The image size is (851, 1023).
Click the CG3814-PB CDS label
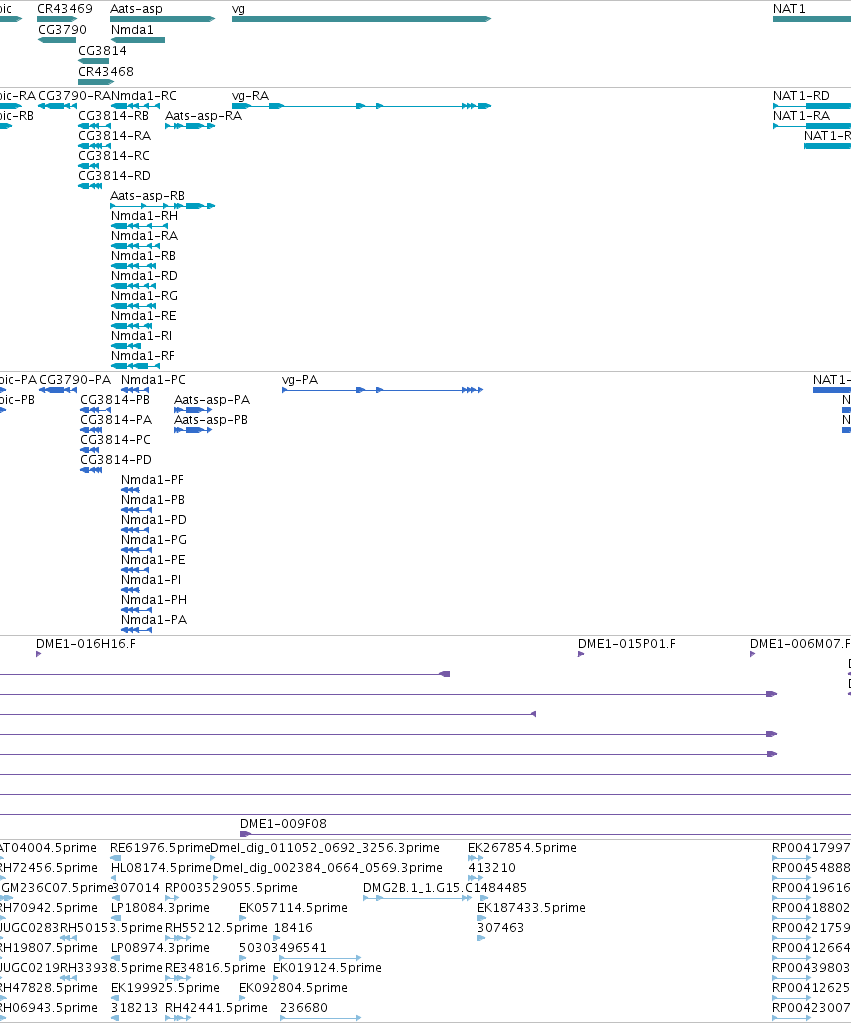click(116, 400)
